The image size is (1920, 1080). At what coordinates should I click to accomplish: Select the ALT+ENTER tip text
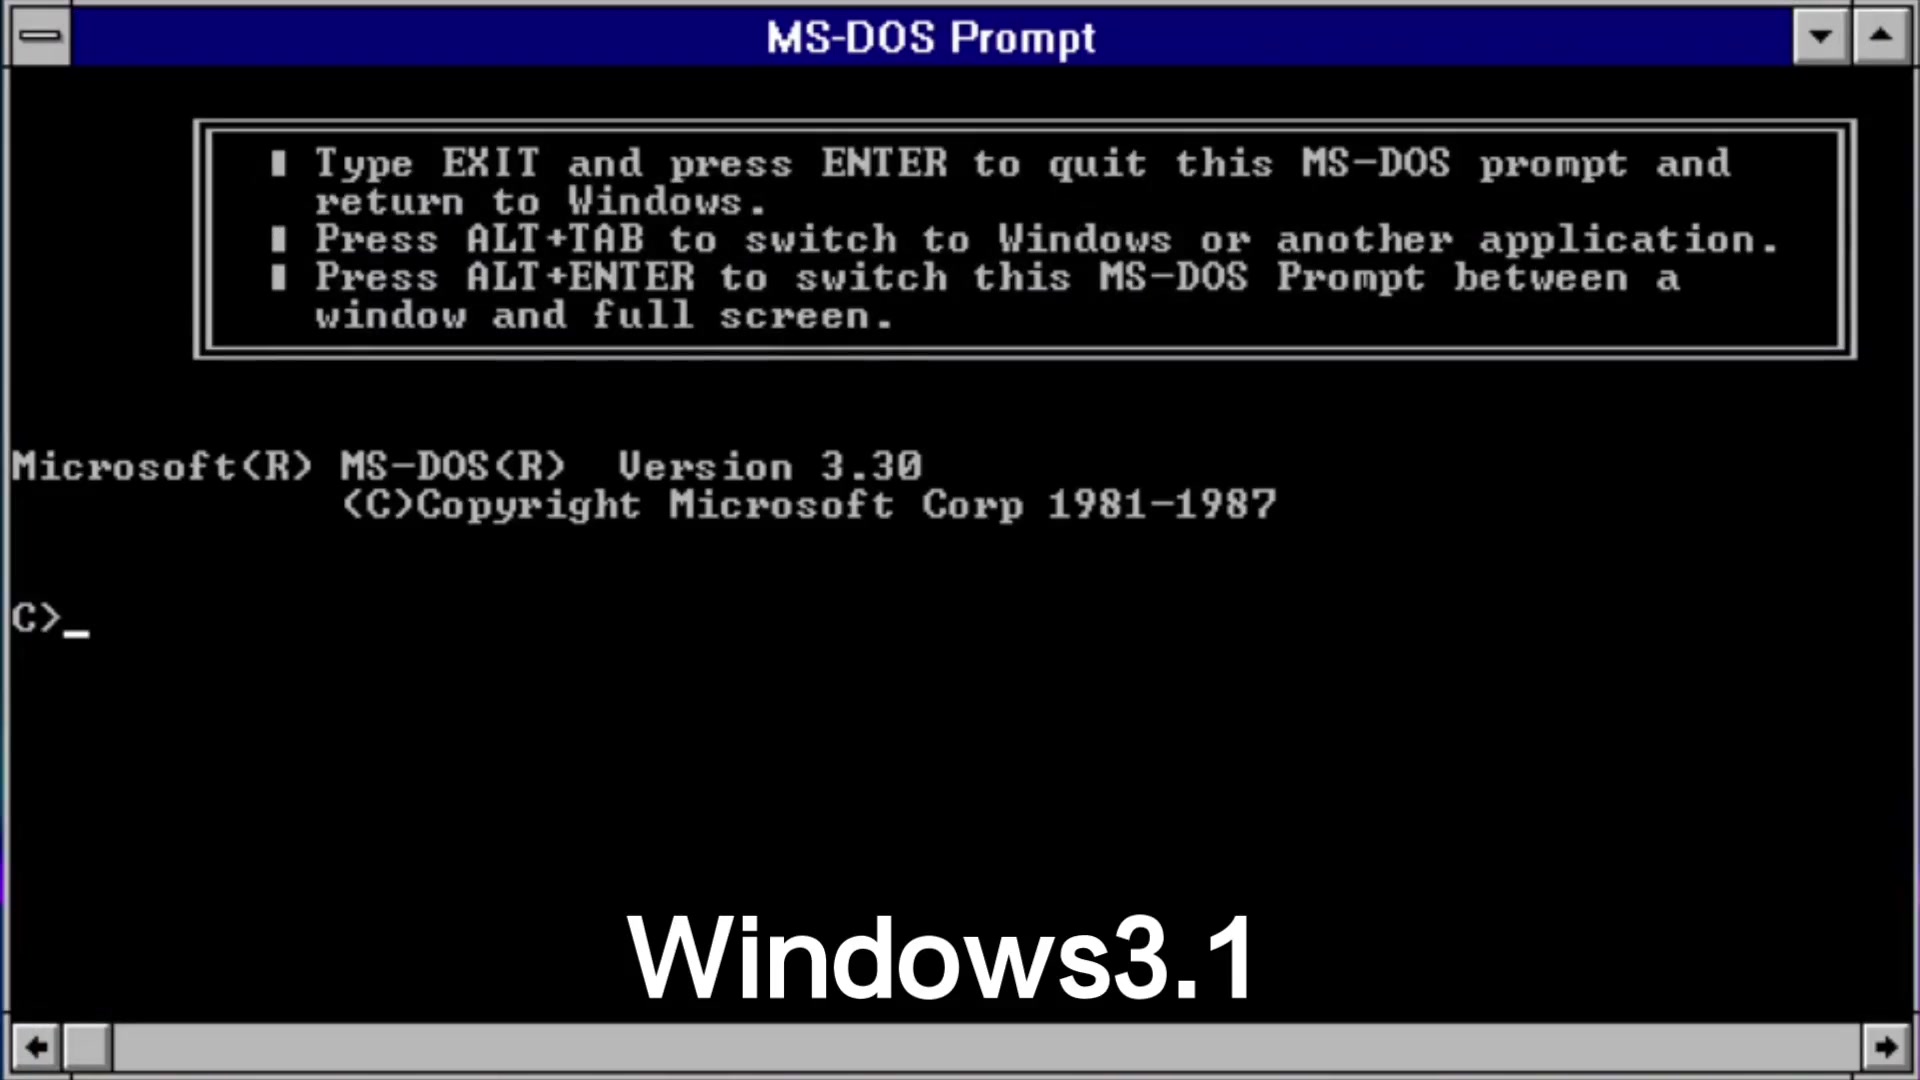996,297
